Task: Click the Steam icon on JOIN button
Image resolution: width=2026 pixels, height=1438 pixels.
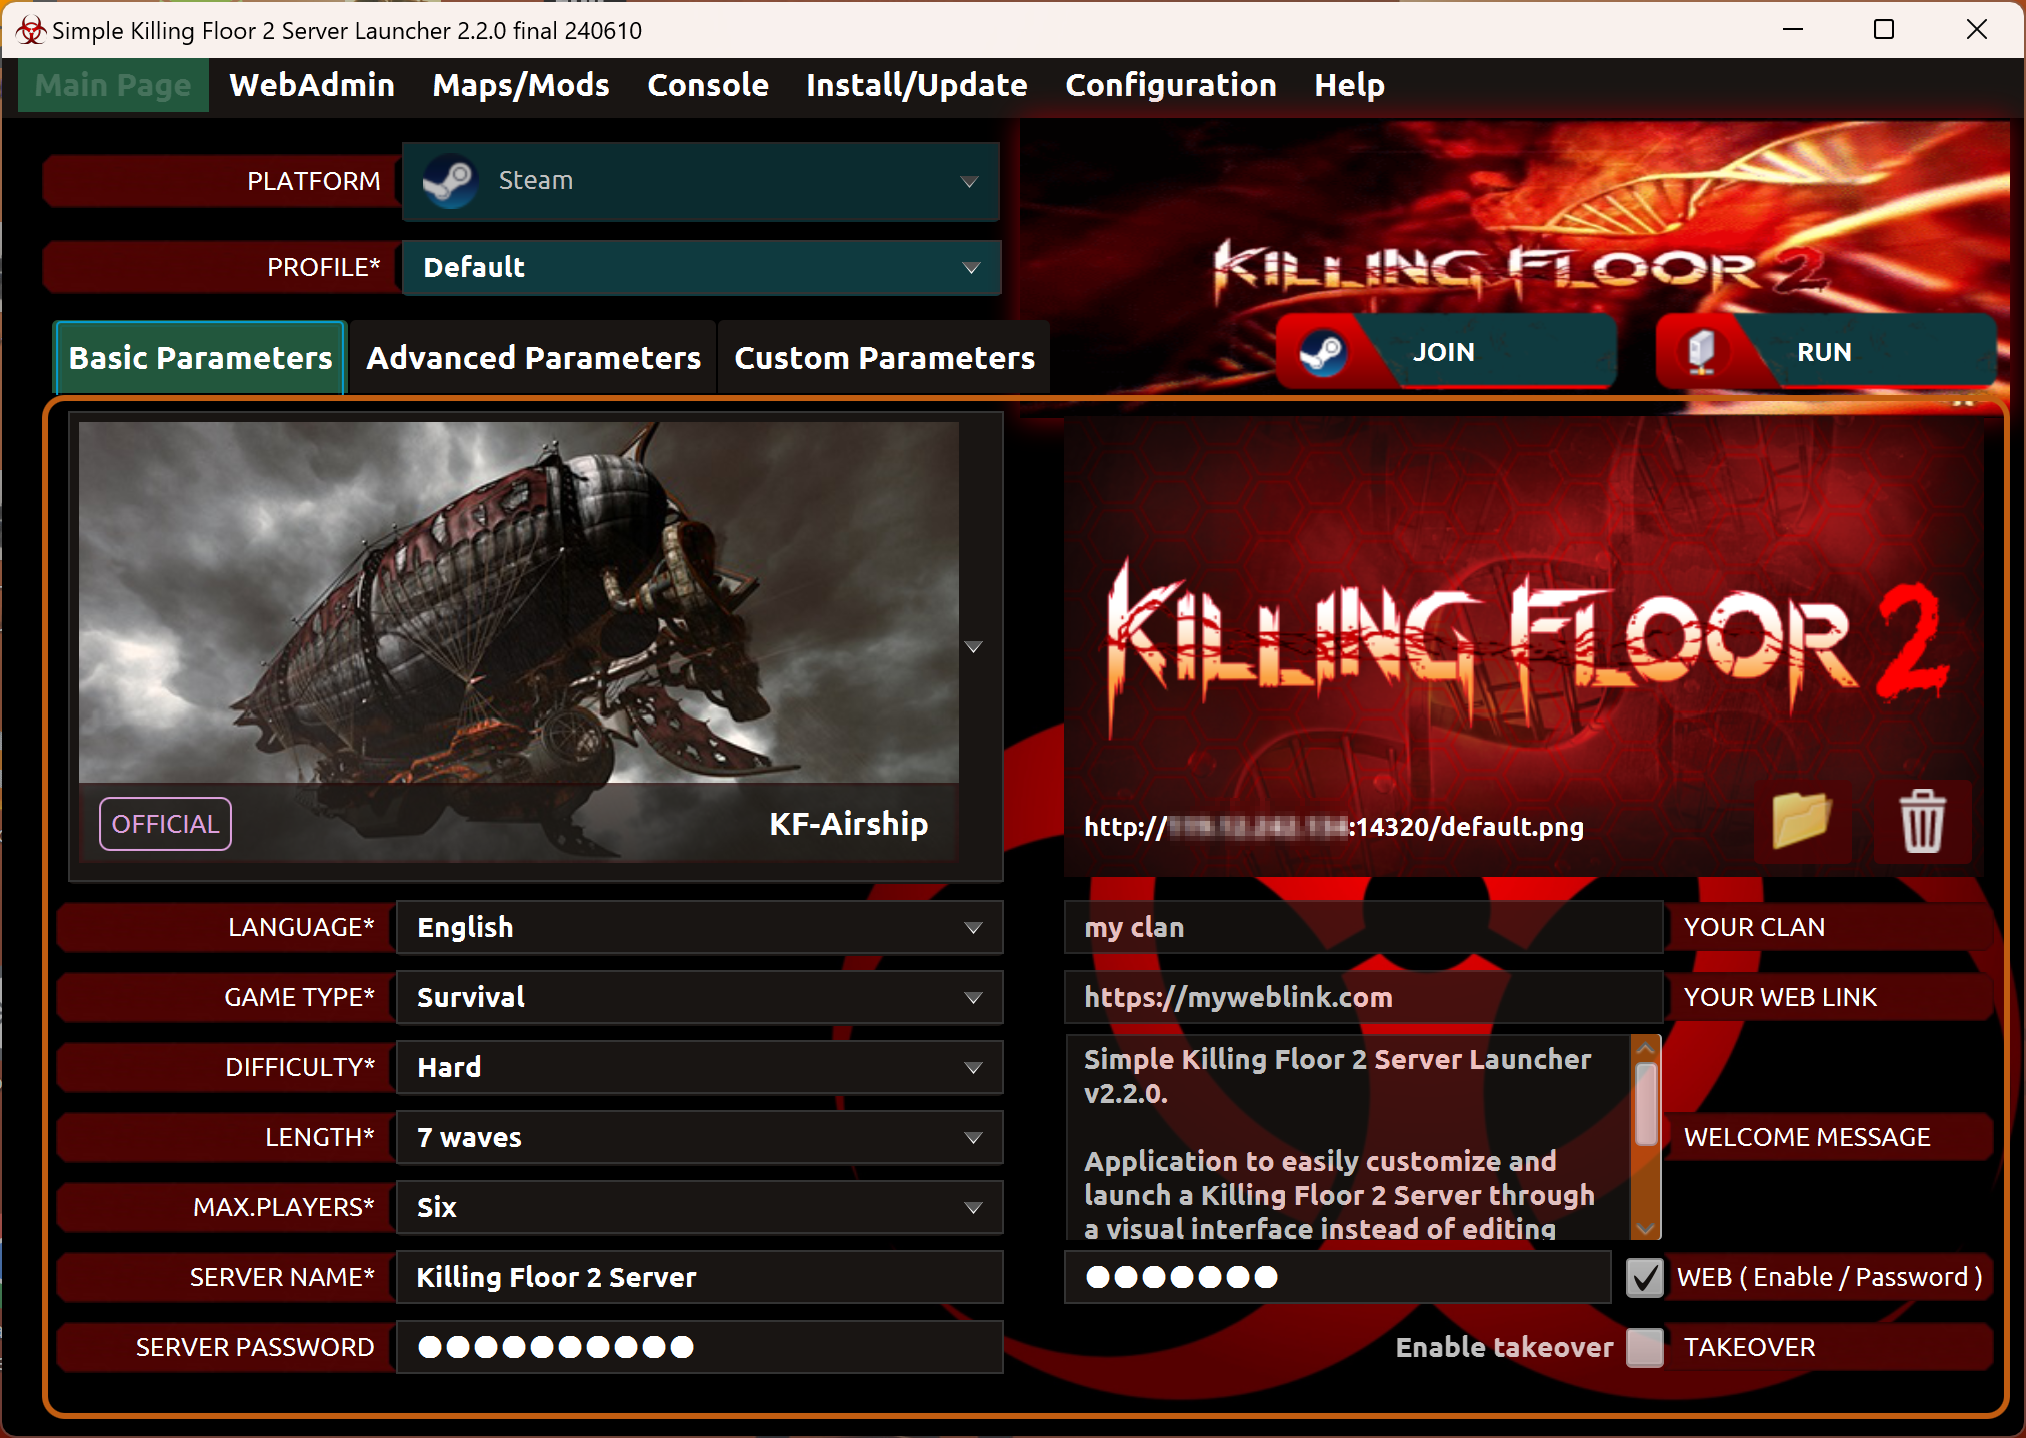Action: (x=1322, y=353)
